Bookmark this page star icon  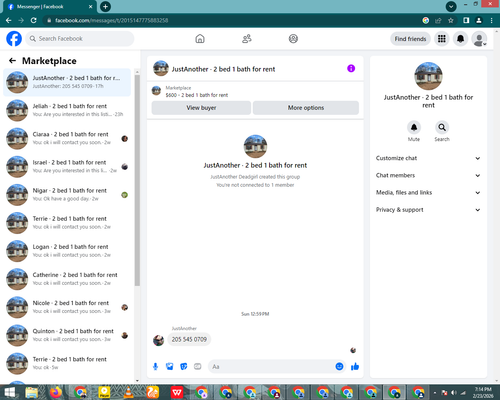pyautogui.click(x=451, y=20)
